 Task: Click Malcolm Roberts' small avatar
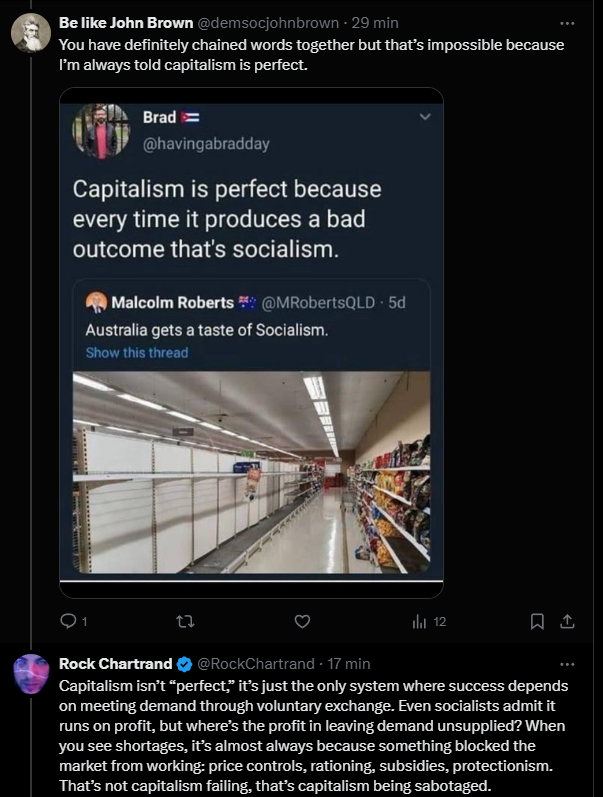click(97, 303)
